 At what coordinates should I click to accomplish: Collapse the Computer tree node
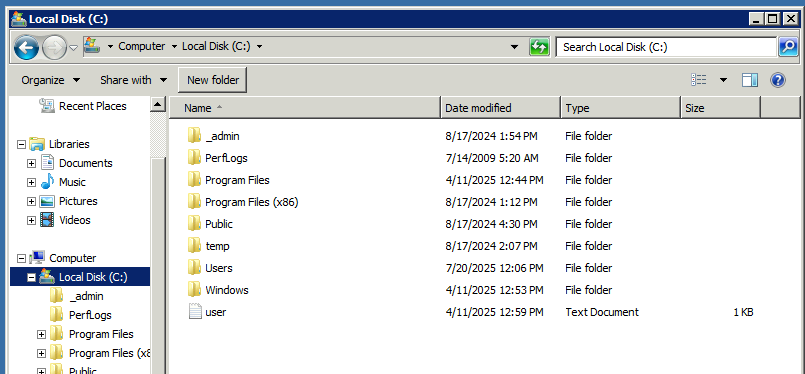(x=21, y=258)
